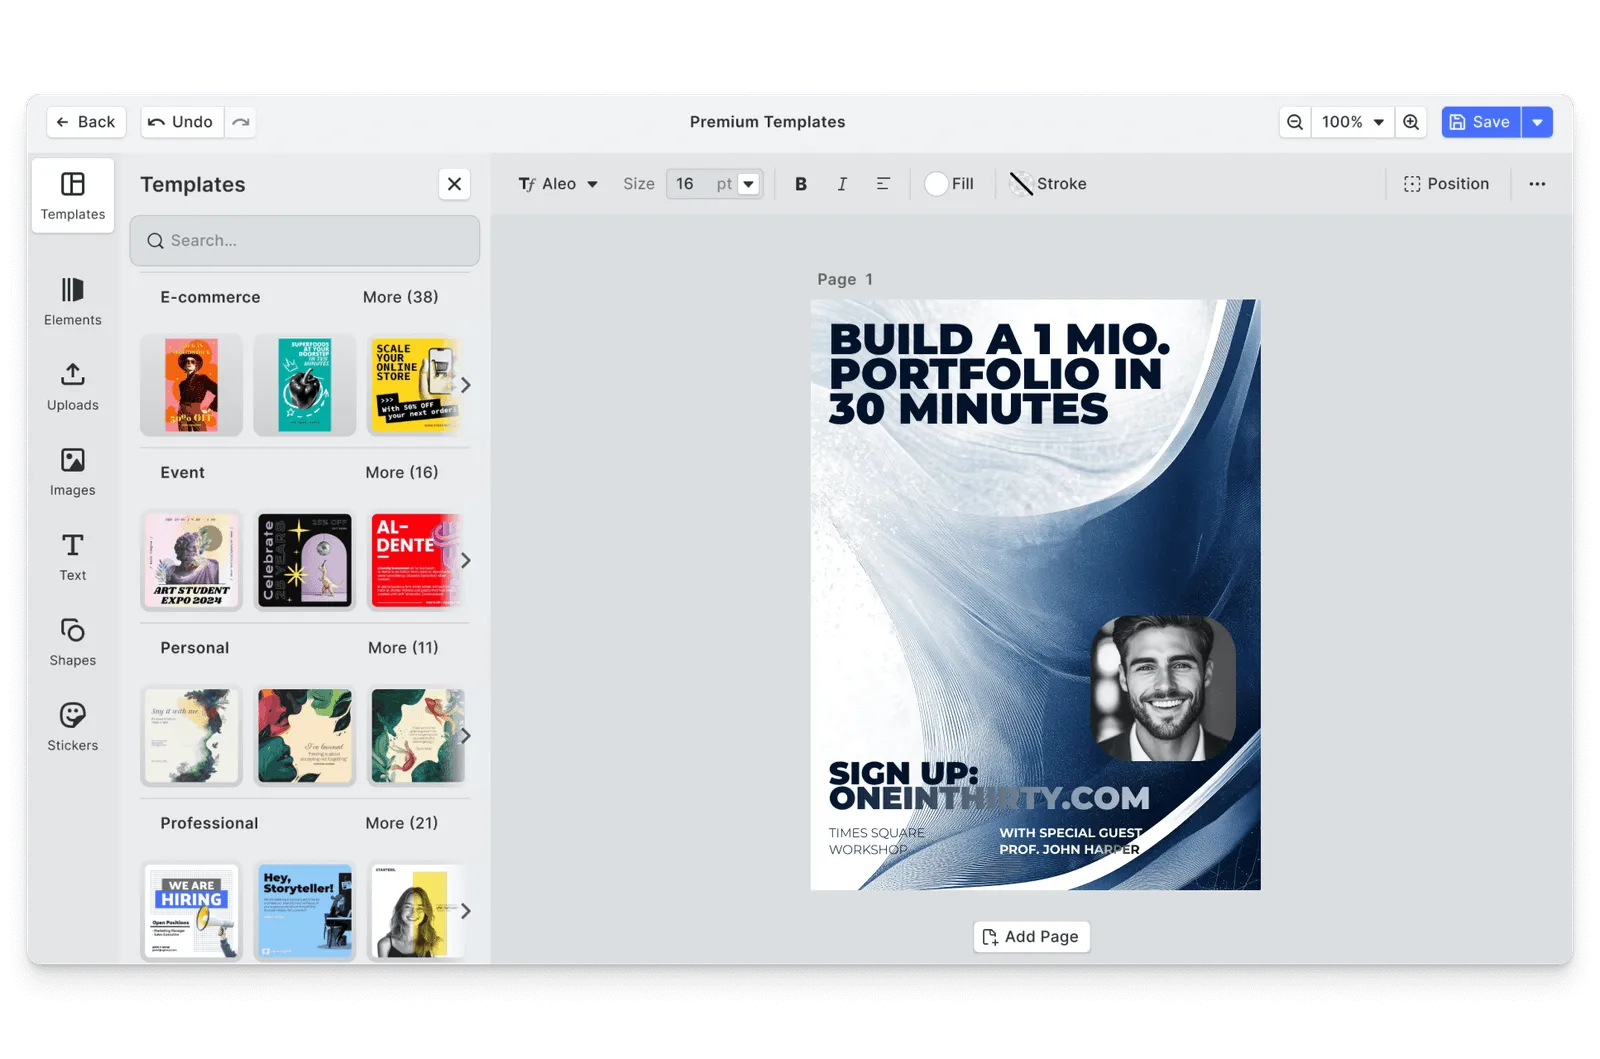Select the green koi fish Personal template
1600x1059 pixels.
click(x=413, y=735)
